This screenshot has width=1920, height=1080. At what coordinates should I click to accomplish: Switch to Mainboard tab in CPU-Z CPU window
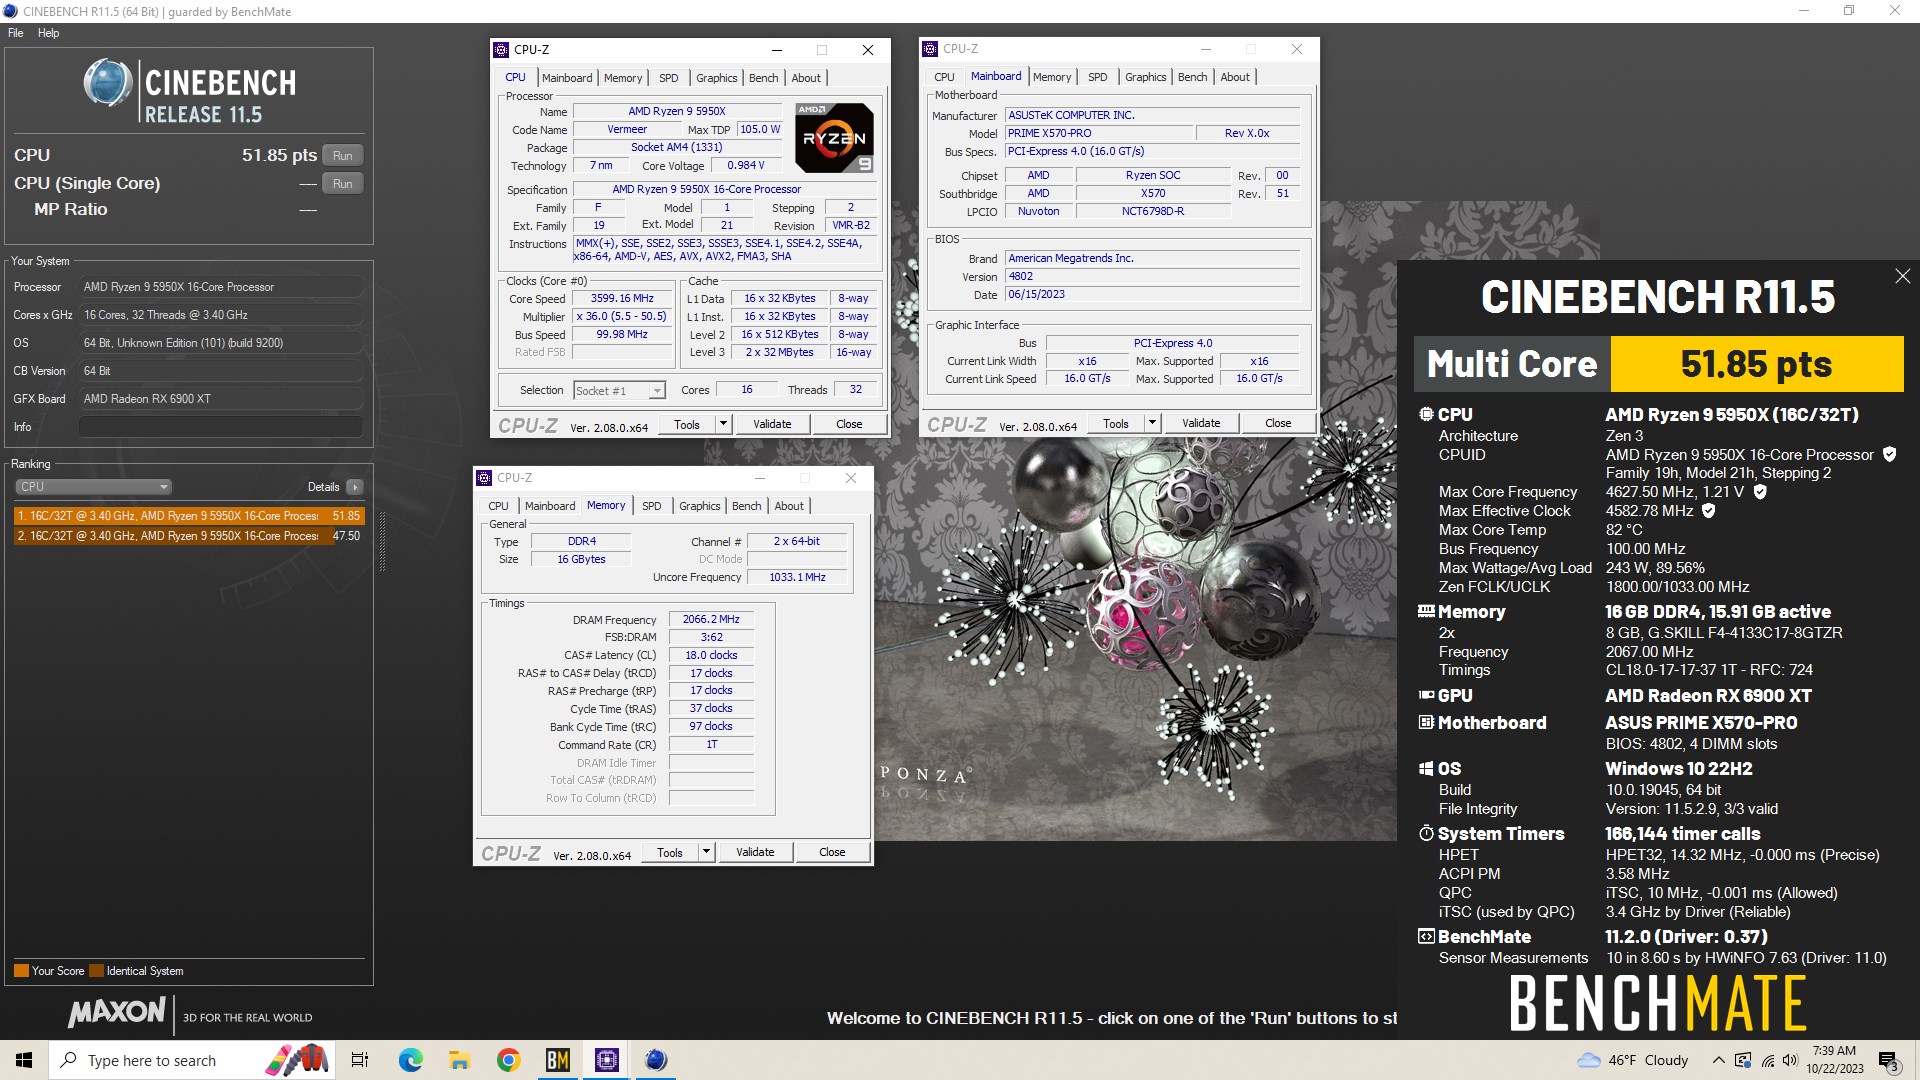click(x=567, y=78)
